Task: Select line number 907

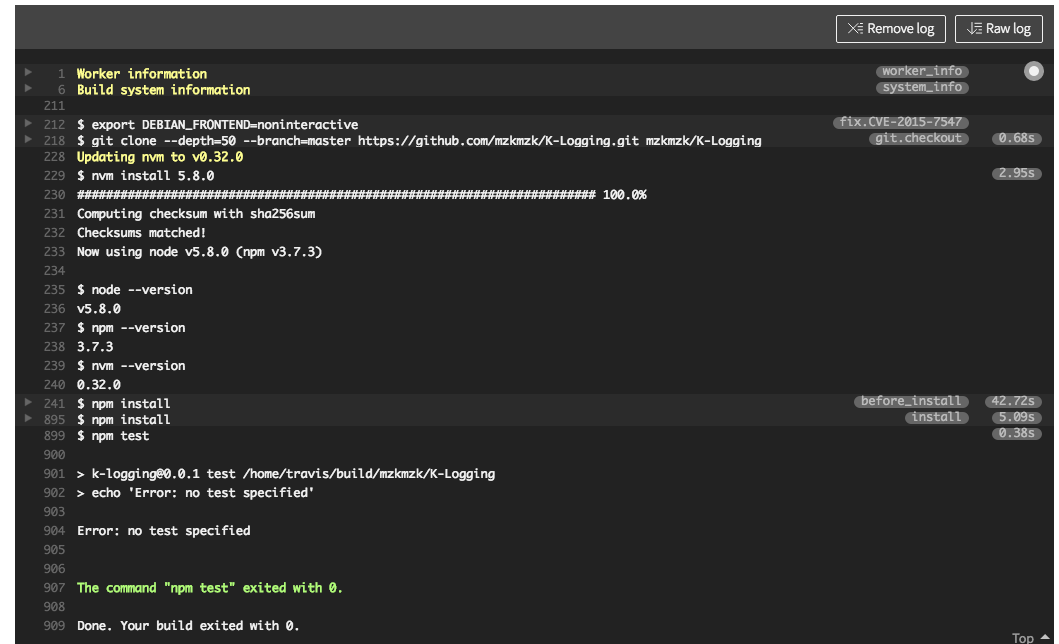Action: coord(54,588)
